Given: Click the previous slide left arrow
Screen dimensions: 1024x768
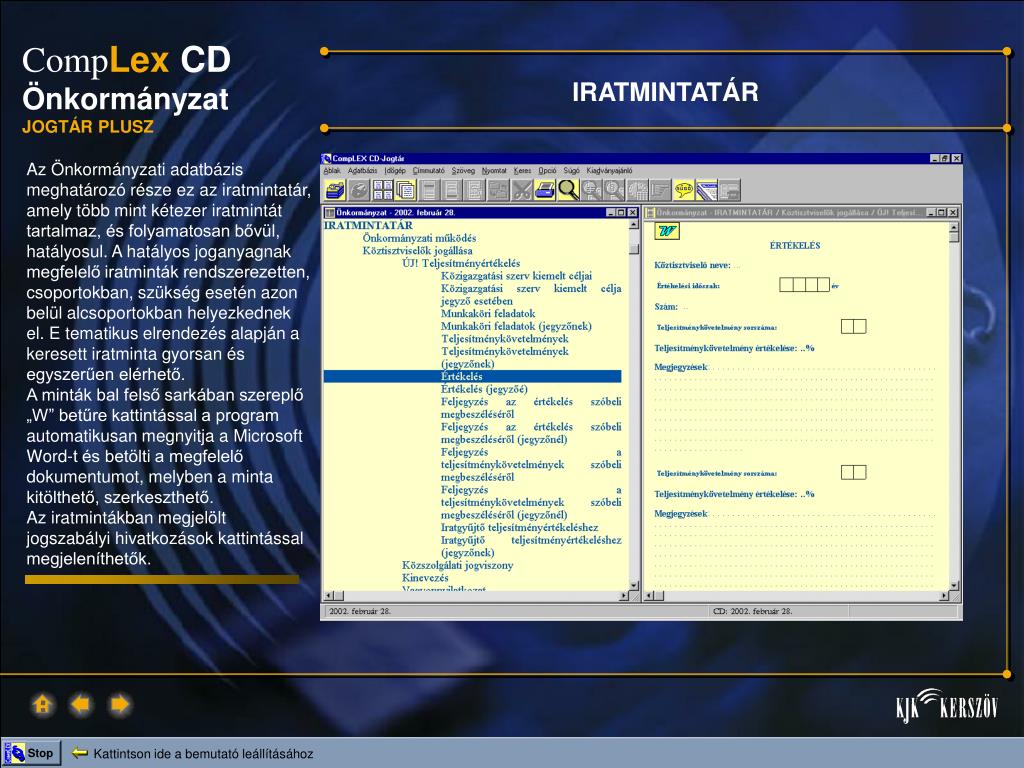Looking at the screenshot, I should tap(81, 705).
